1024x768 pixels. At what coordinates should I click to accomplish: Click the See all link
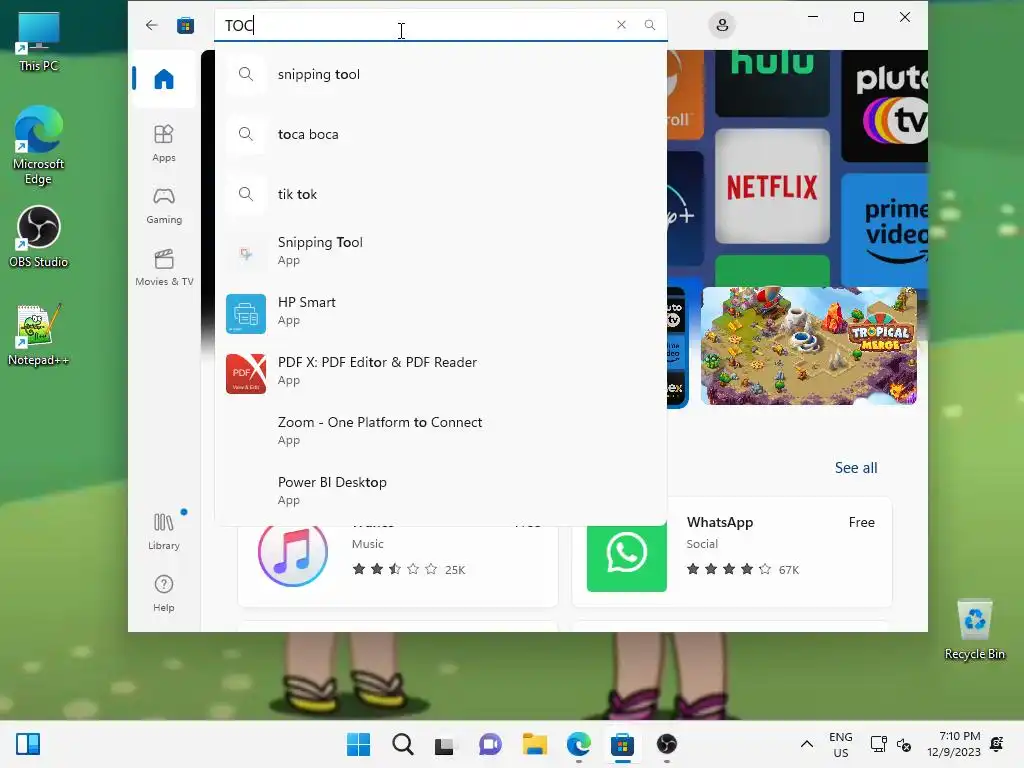pos(856,468)
